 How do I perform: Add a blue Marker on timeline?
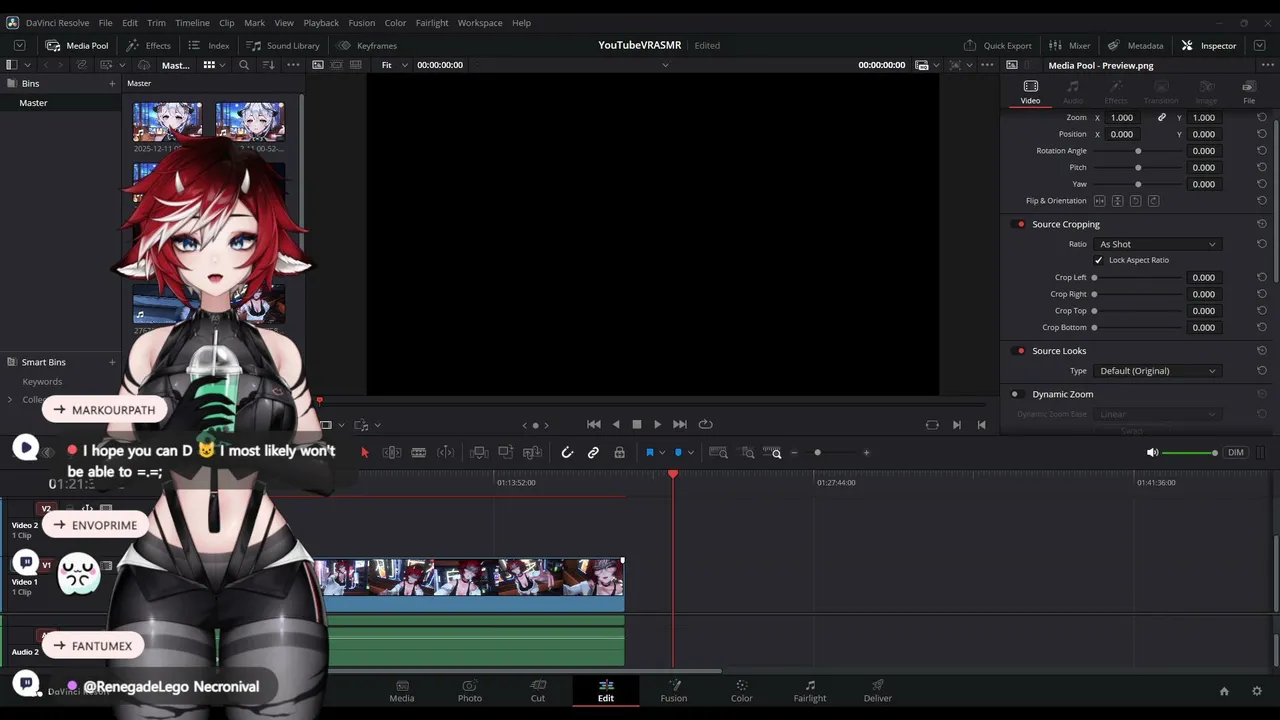point(678,453)
